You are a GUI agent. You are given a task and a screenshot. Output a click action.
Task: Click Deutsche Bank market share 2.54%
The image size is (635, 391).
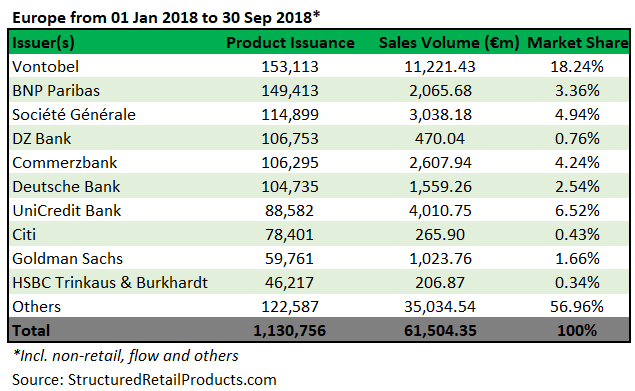pos(577,187)
